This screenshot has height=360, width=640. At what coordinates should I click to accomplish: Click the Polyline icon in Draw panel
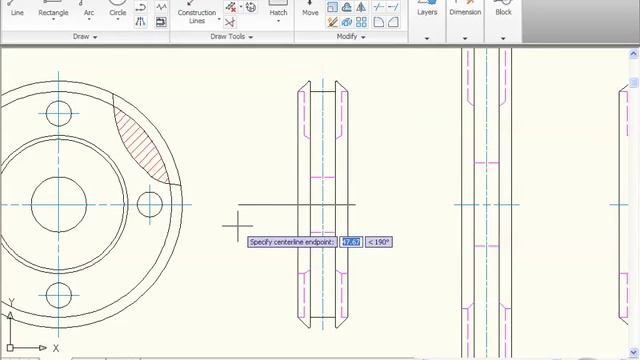coord(141,7)
